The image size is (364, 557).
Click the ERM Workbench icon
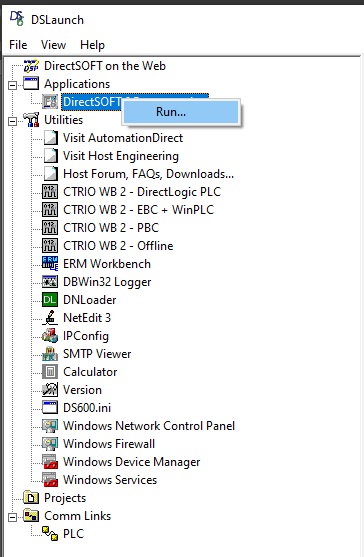click(x=50, y=264)
